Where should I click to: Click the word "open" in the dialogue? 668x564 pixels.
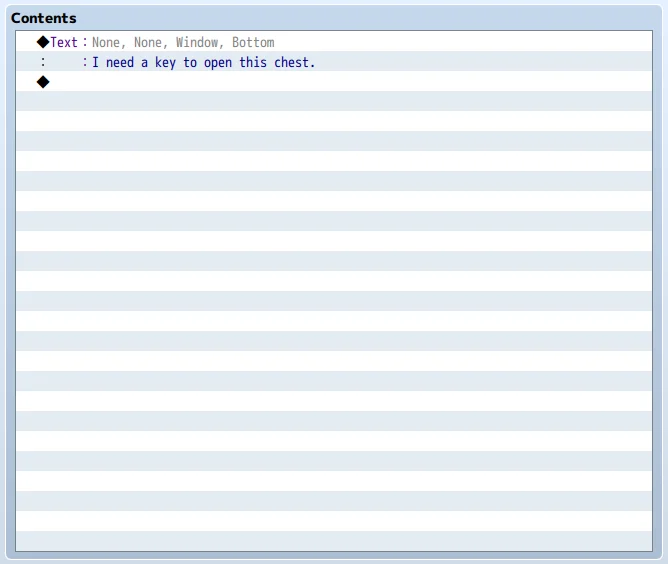pyautogui.click(x=217, y=62)
